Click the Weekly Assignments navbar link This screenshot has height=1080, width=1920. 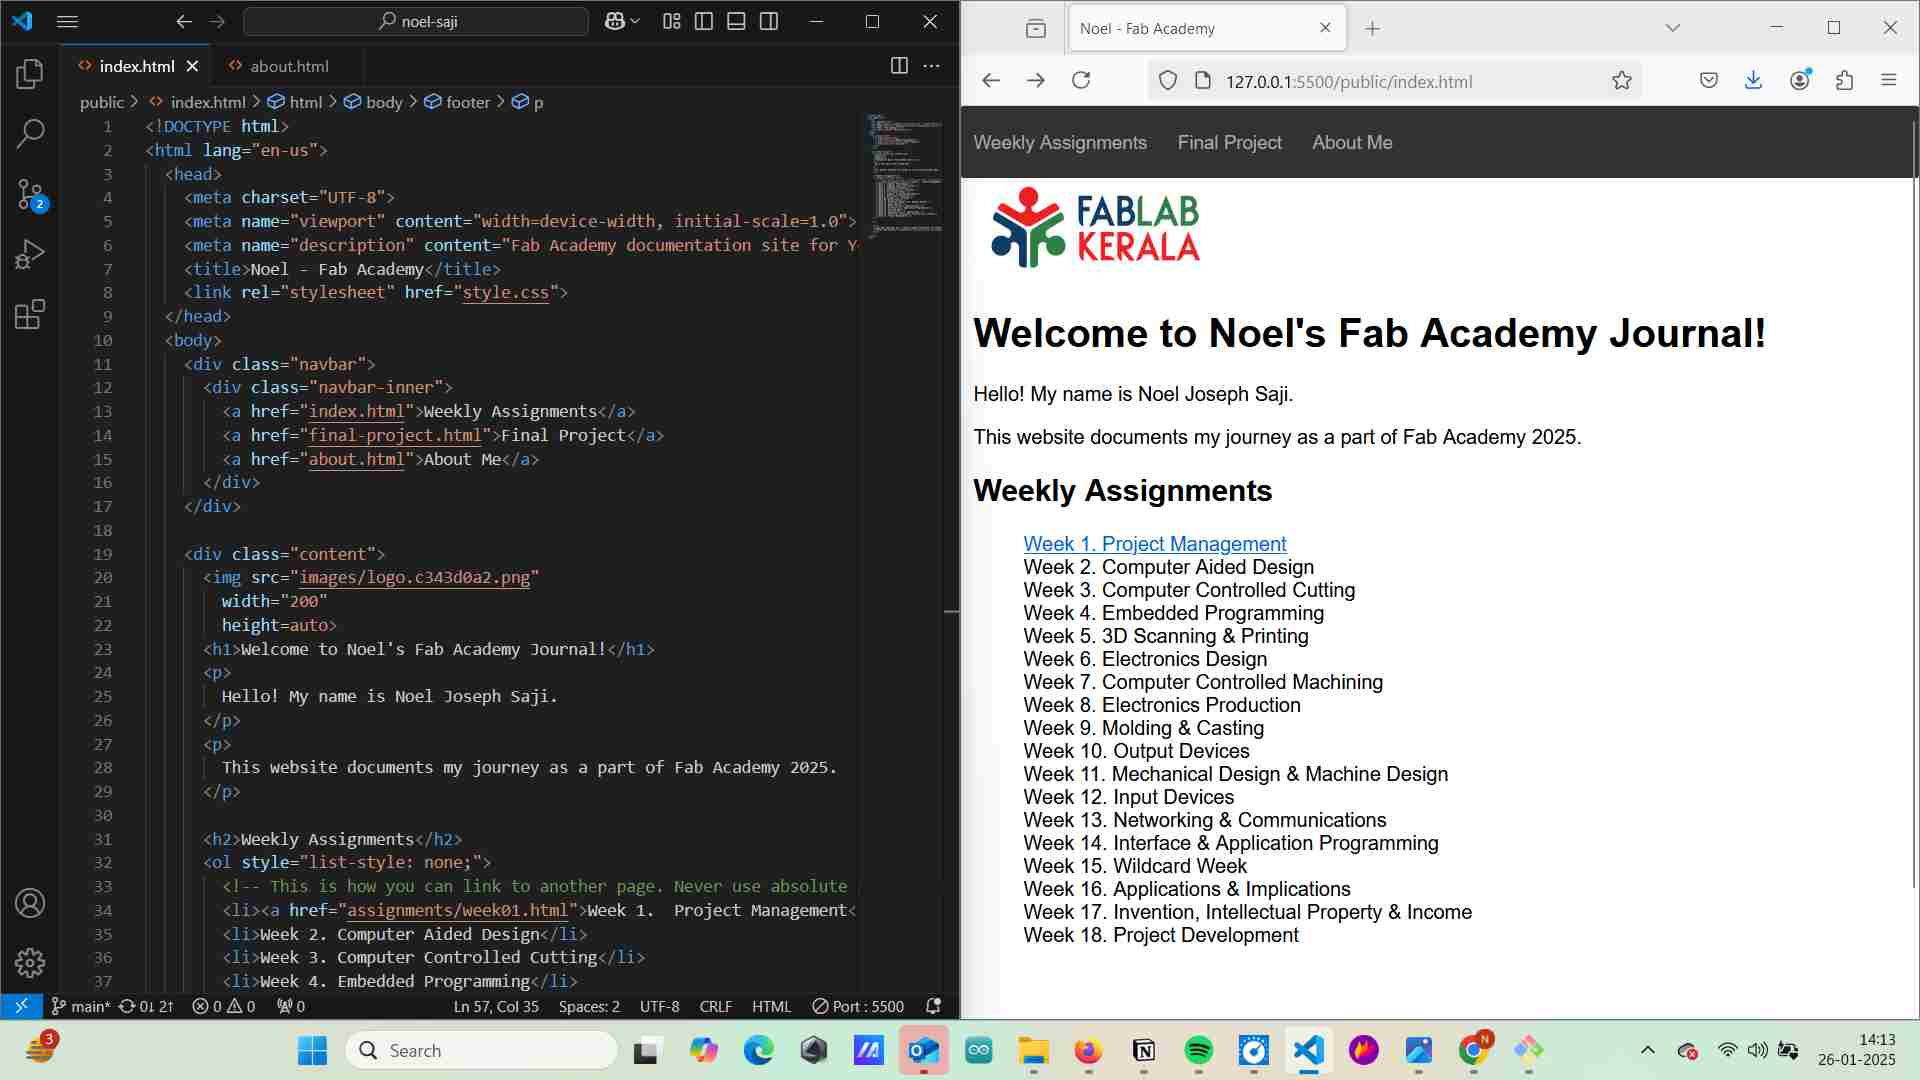click(x=1060, y=142)
